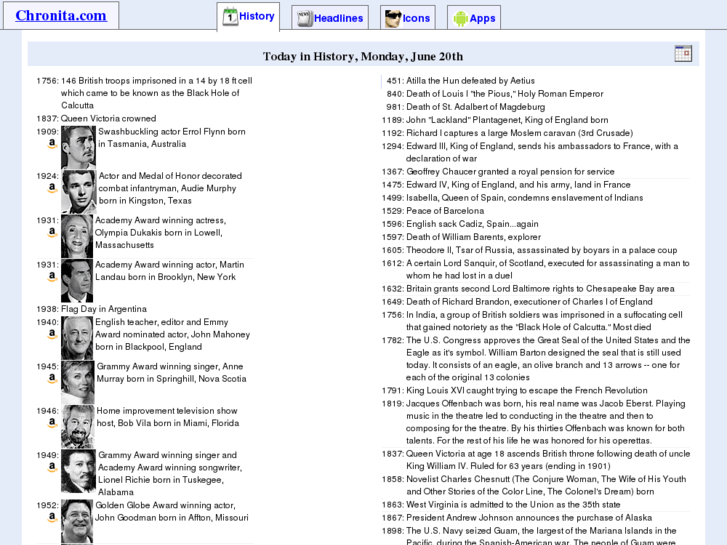Click Amazon icon beside John Goodman entry
The image size is (727, 545).
51,518
